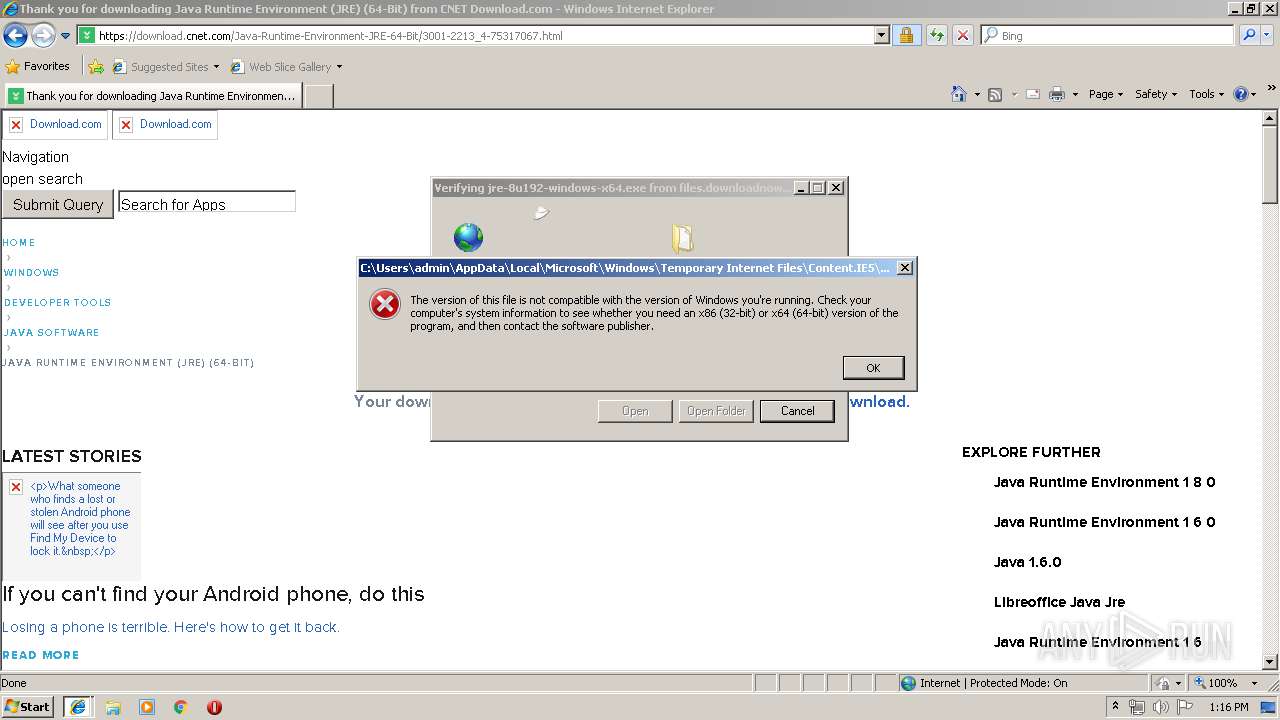Screen dimensions: 1280x720
Task: Click the Submit Query button
Action: point(58,204)
